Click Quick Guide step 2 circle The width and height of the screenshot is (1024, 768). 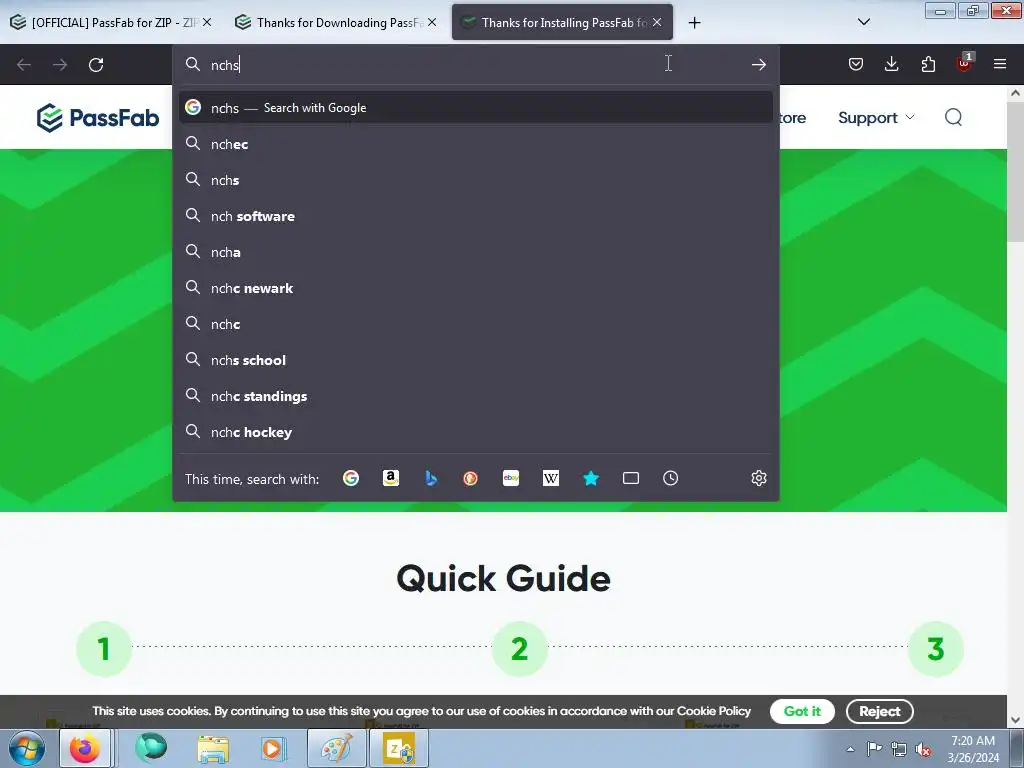520,649
